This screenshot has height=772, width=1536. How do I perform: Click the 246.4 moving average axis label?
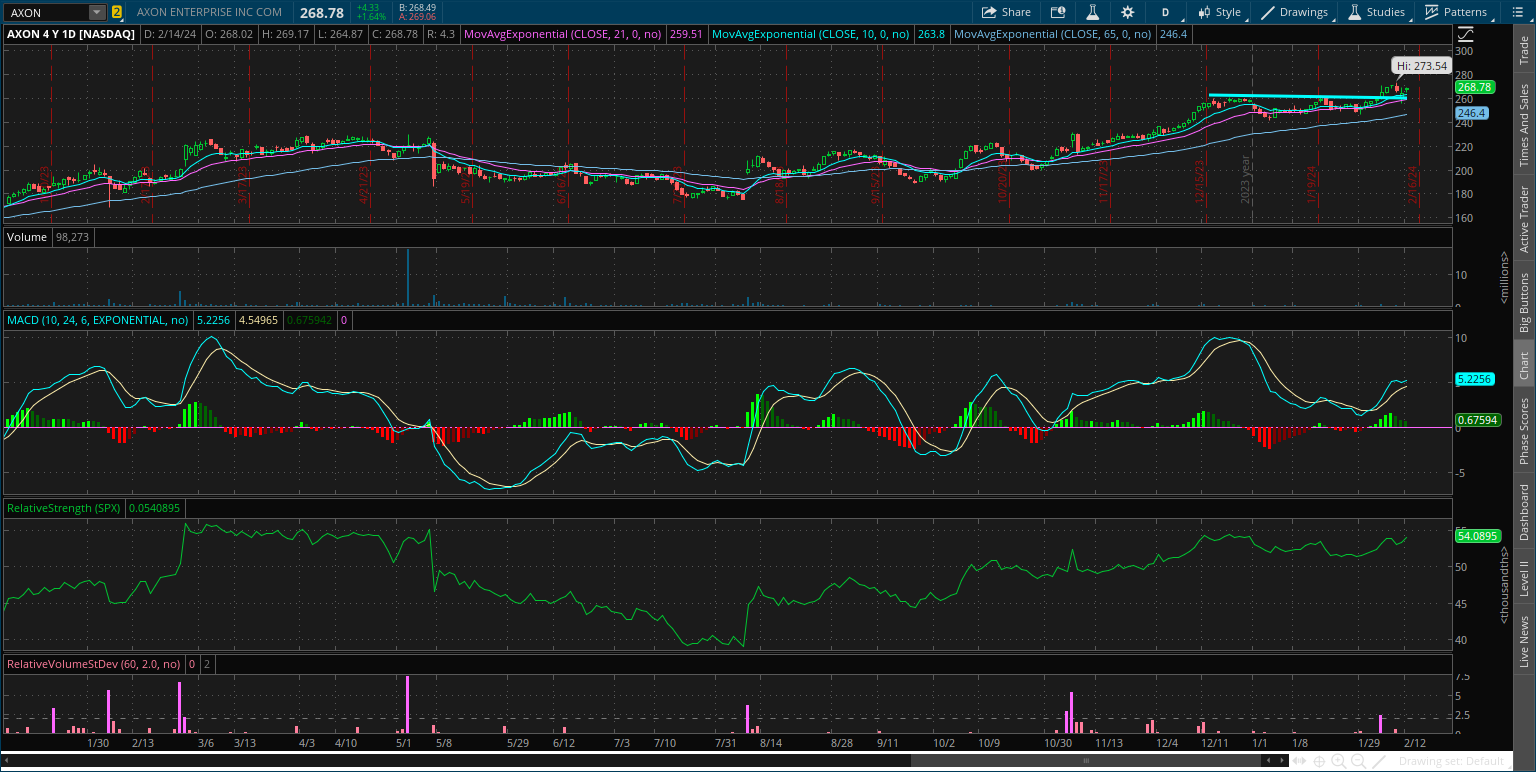coord(1472,113)
